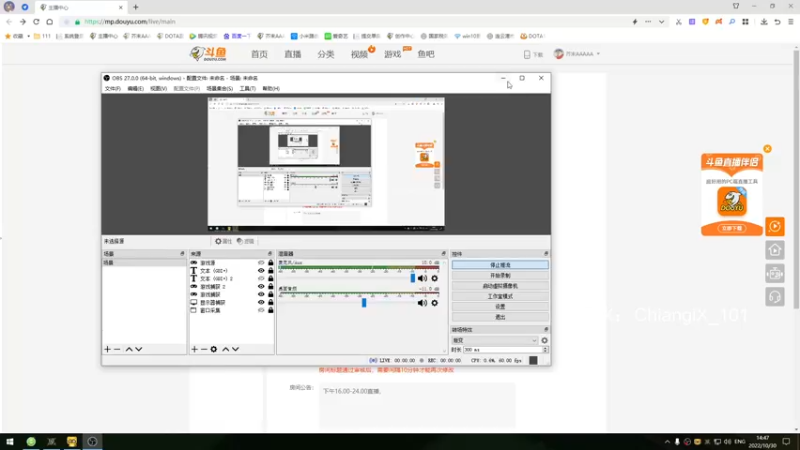Expand the address bar chevron dropdown
800x450 pixels.
coord(661,22)
